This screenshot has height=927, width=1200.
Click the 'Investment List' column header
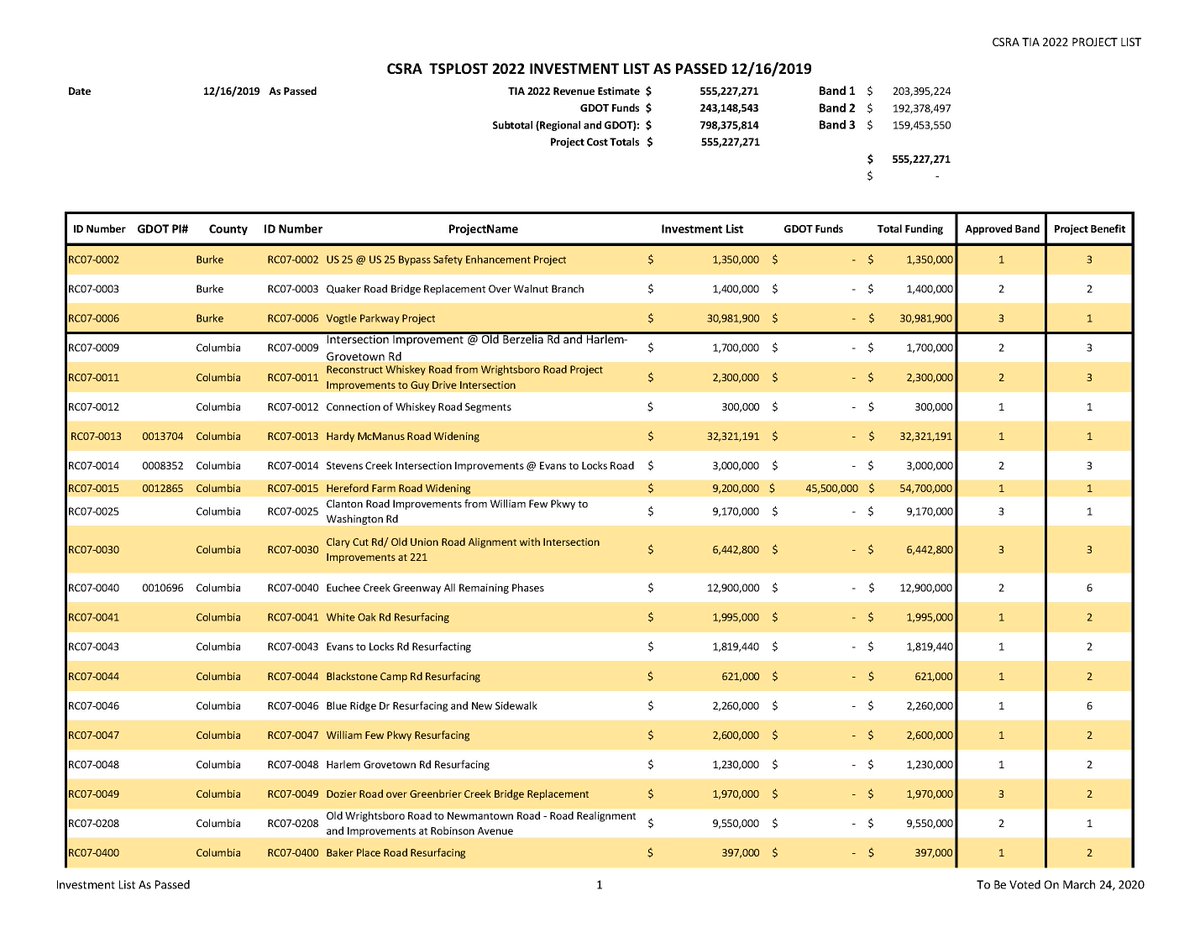(x=702, y=229)
